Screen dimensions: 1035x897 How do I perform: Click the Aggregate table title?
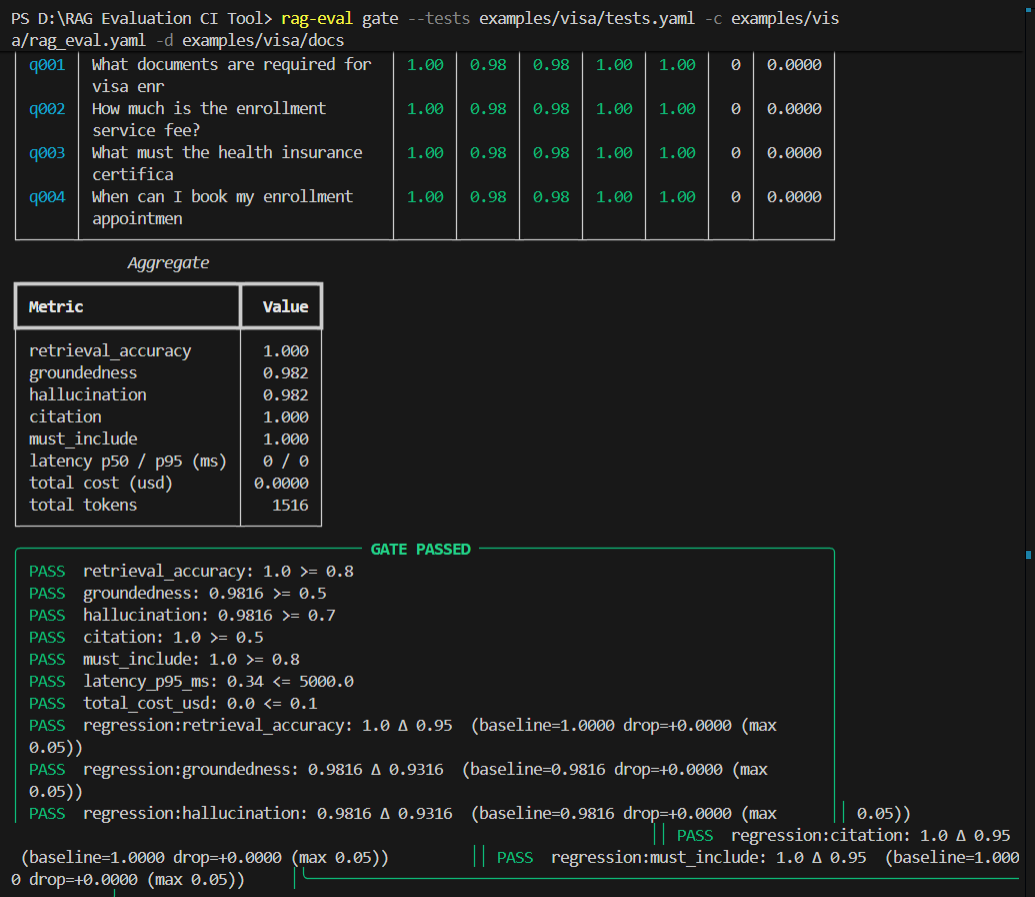click(x=168, y=263)
